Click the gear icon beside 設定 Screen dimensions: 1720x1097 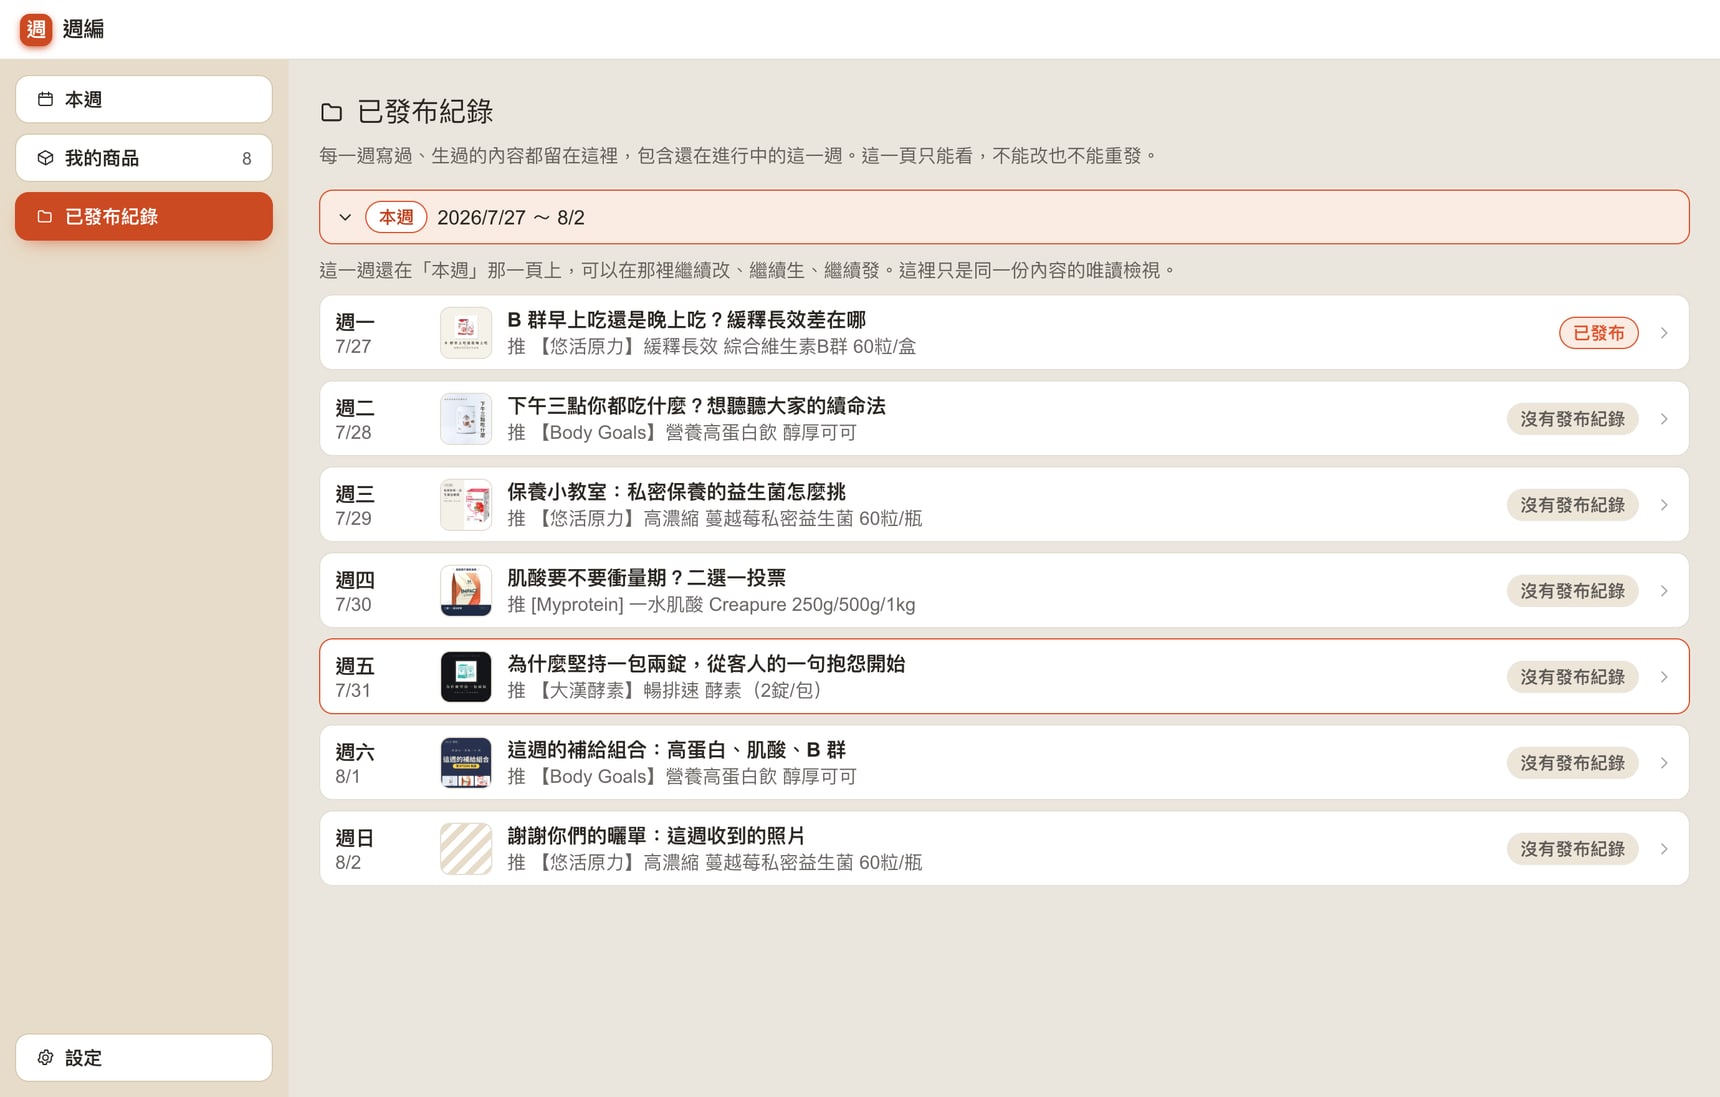[x=45, y=1057]
